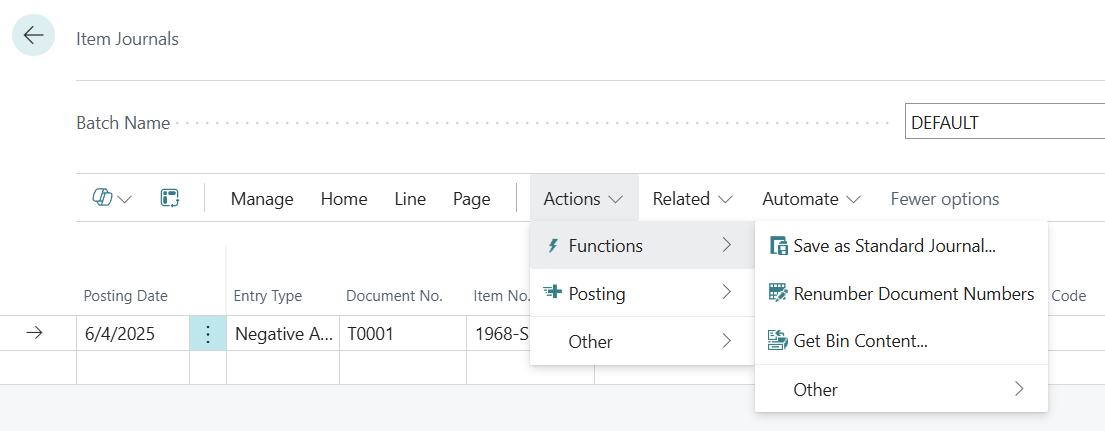Select Renumber Document Numbers action
This screenshot has height=431, width=1105.
click(913, 294)
